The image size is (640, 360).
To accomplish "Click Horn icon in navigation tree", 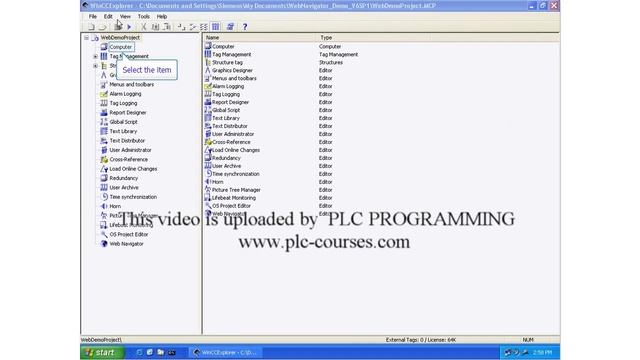I will click(104, 207).
